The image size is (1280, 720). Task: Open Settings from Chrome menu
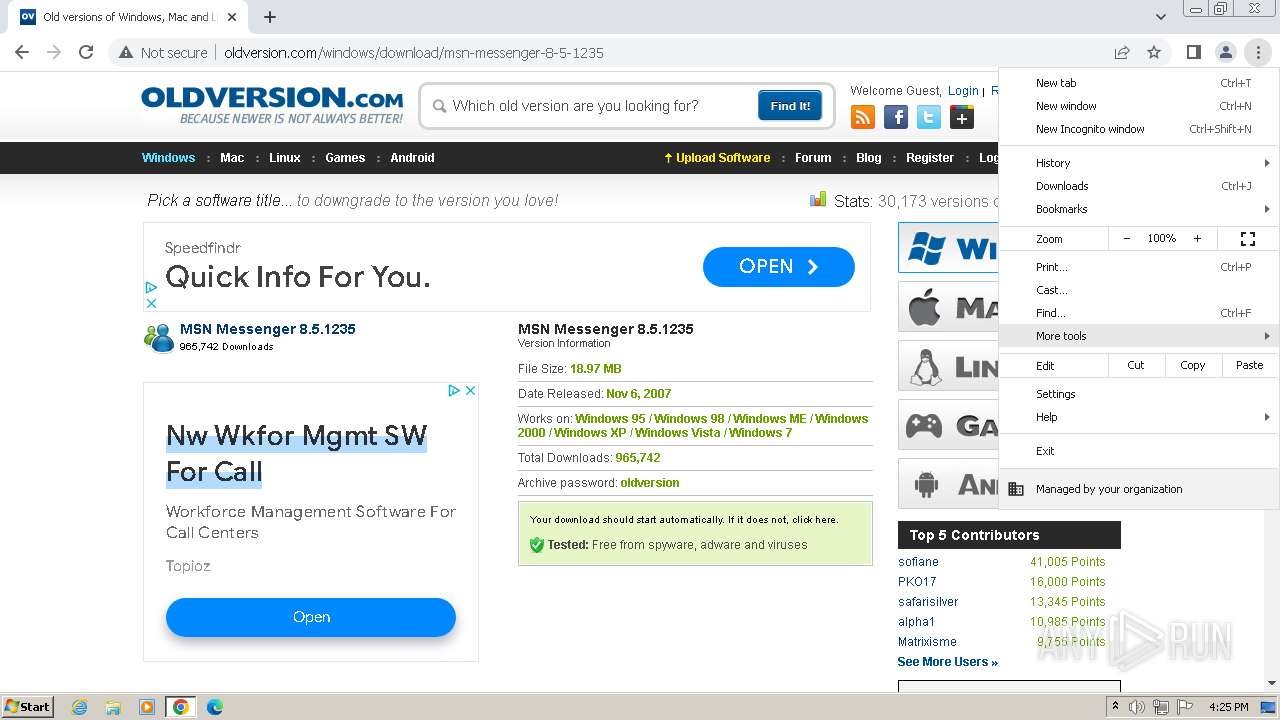coord(1139,394)
